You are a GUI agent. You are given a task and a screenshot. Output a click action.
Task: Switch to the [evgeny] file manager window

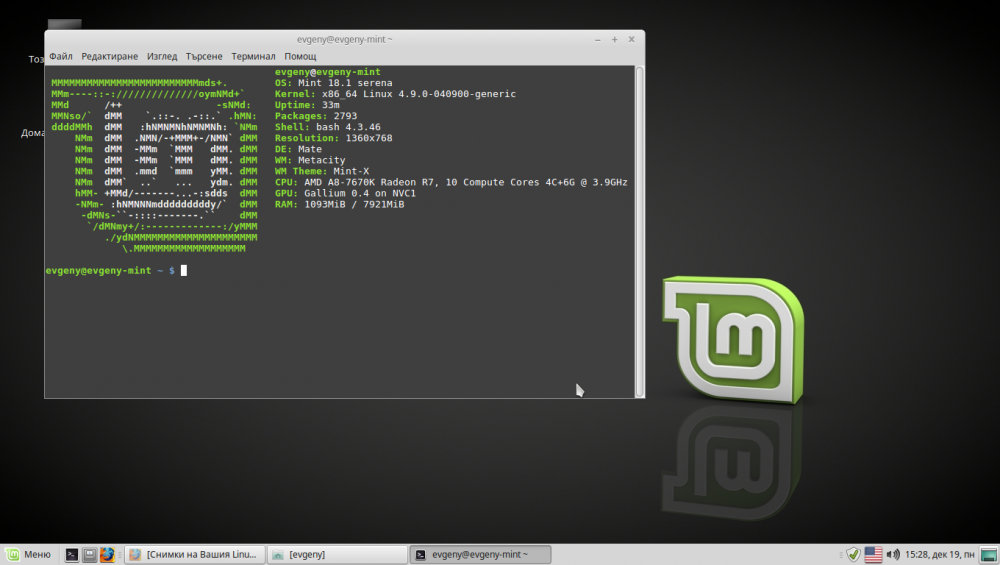pyautogui.click(x=337, y=555)
